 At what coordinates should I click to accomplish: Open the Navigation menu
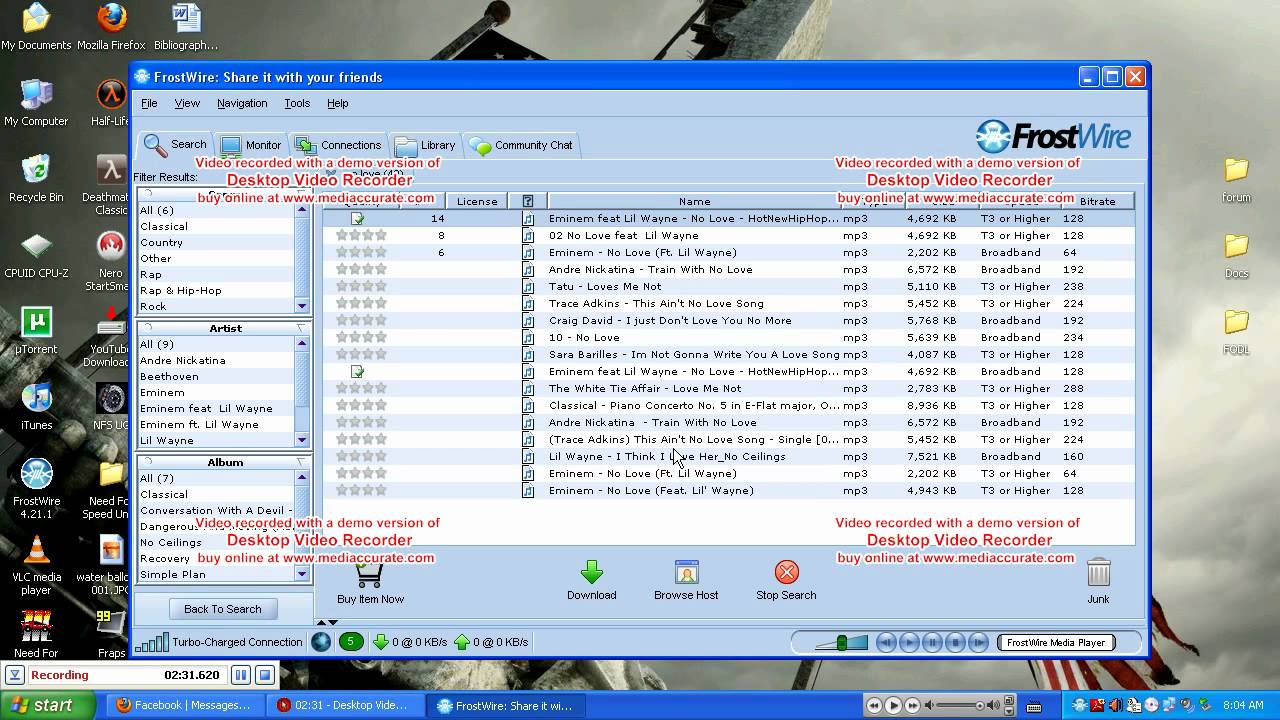click(x=242, y=103)
